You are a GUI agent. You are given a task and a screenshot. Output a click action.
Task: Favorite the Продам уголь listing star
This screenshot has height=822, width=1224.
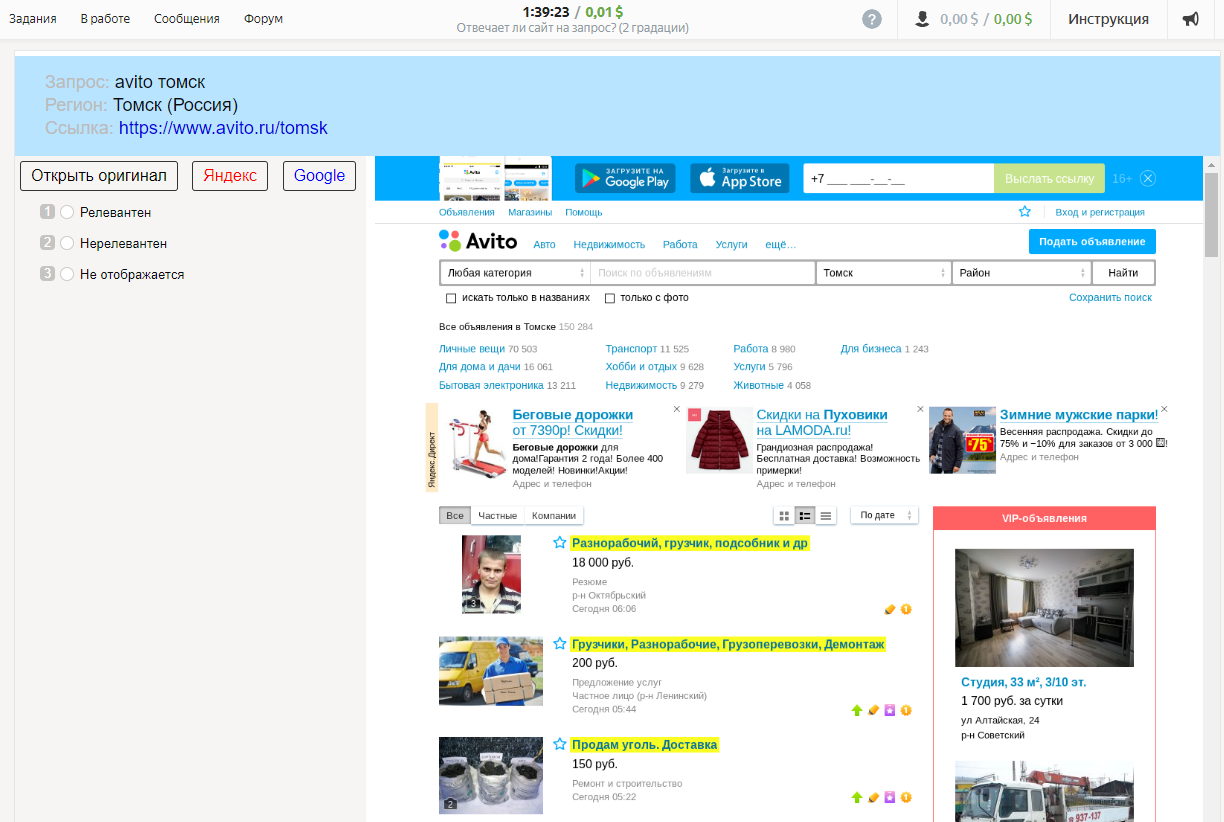pos(560,745)
